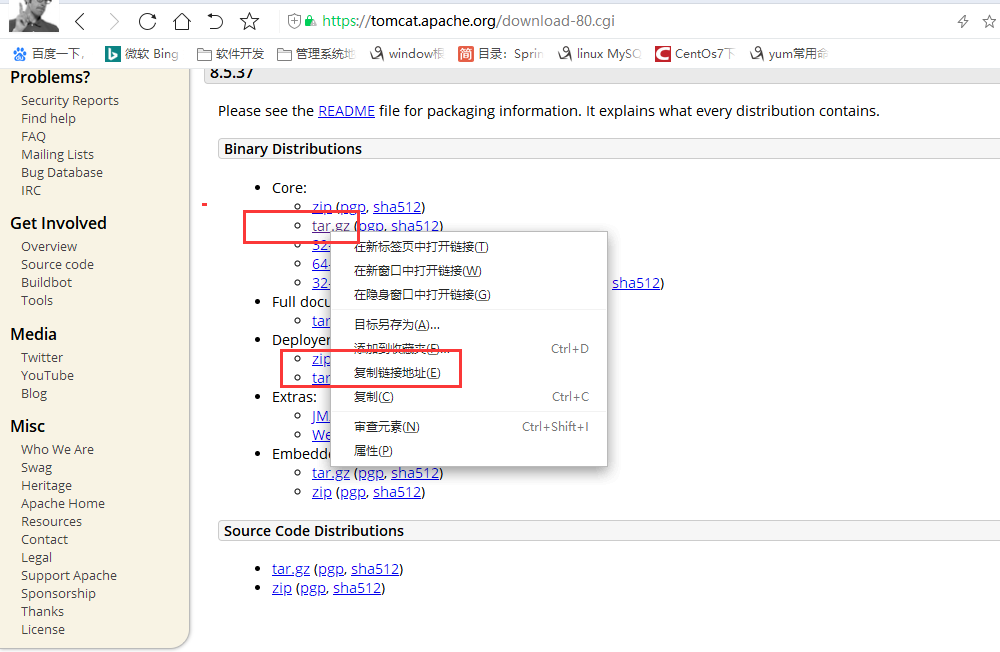Image resolution: width=1000 pixels, height=652 pixels.
Task: Open the yum常用命 bookmark
Action: click(x=788, y=54)
